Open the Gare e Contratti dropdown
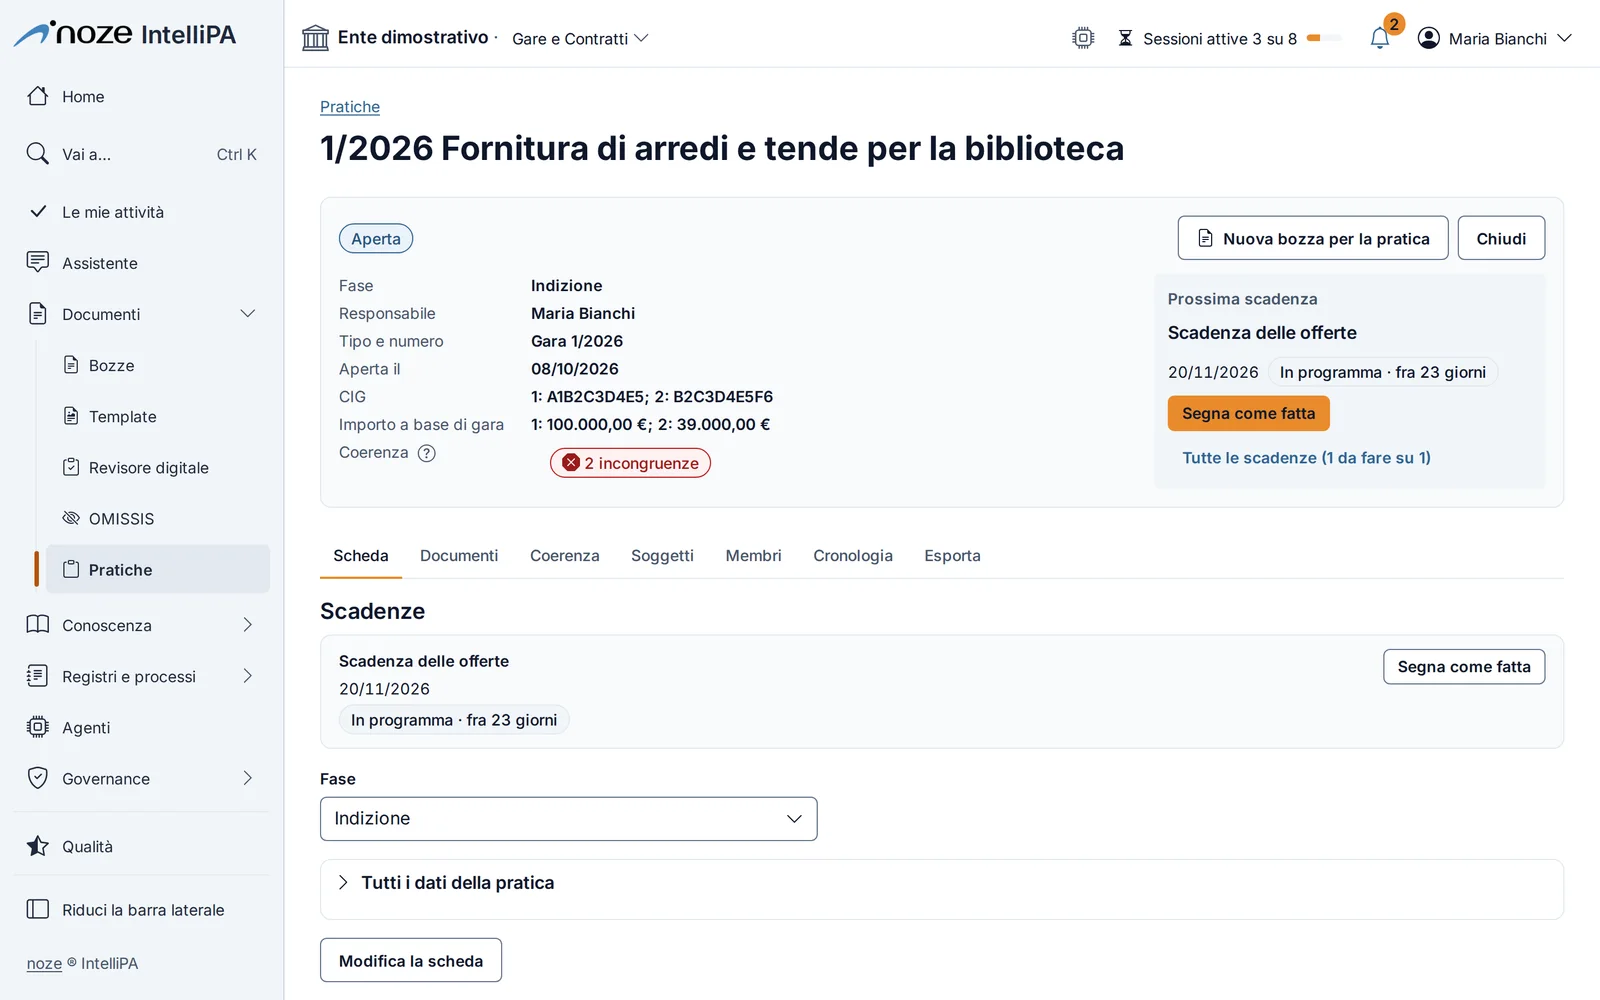 (580, 38)
